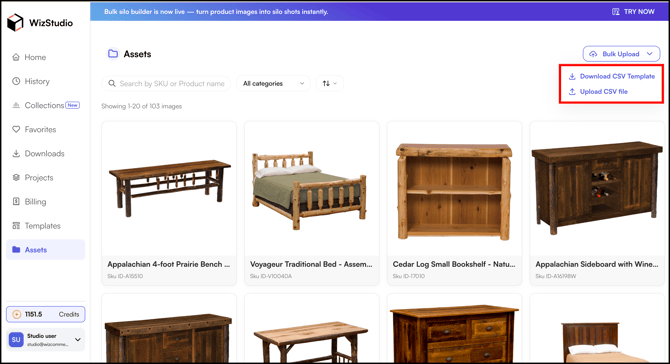670x364 pixels.
Task: Click the 1151.5 Credits button
Action: [x=45, y=314]
